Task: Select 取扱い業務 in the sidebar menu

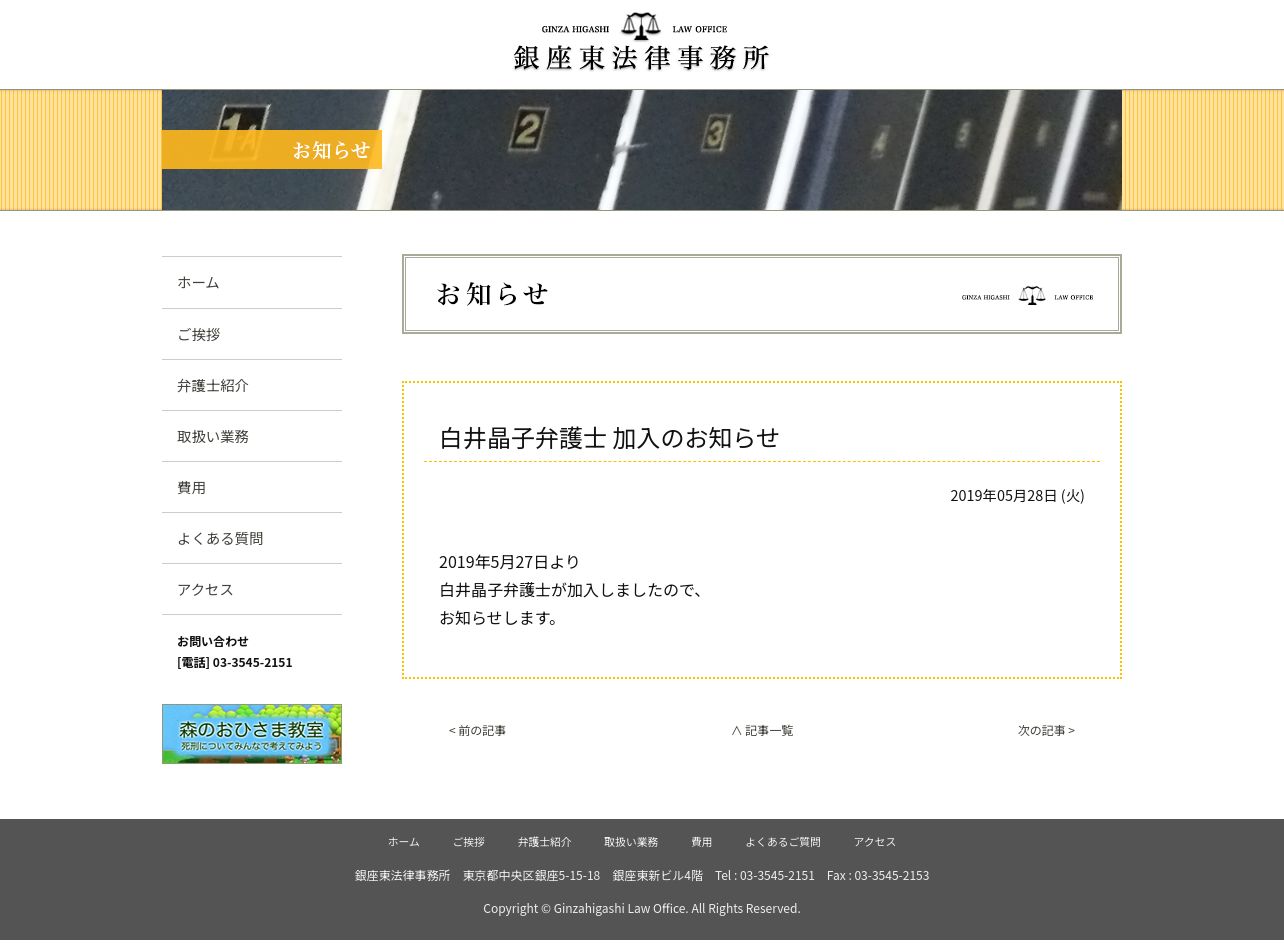Action: point(252,436)
